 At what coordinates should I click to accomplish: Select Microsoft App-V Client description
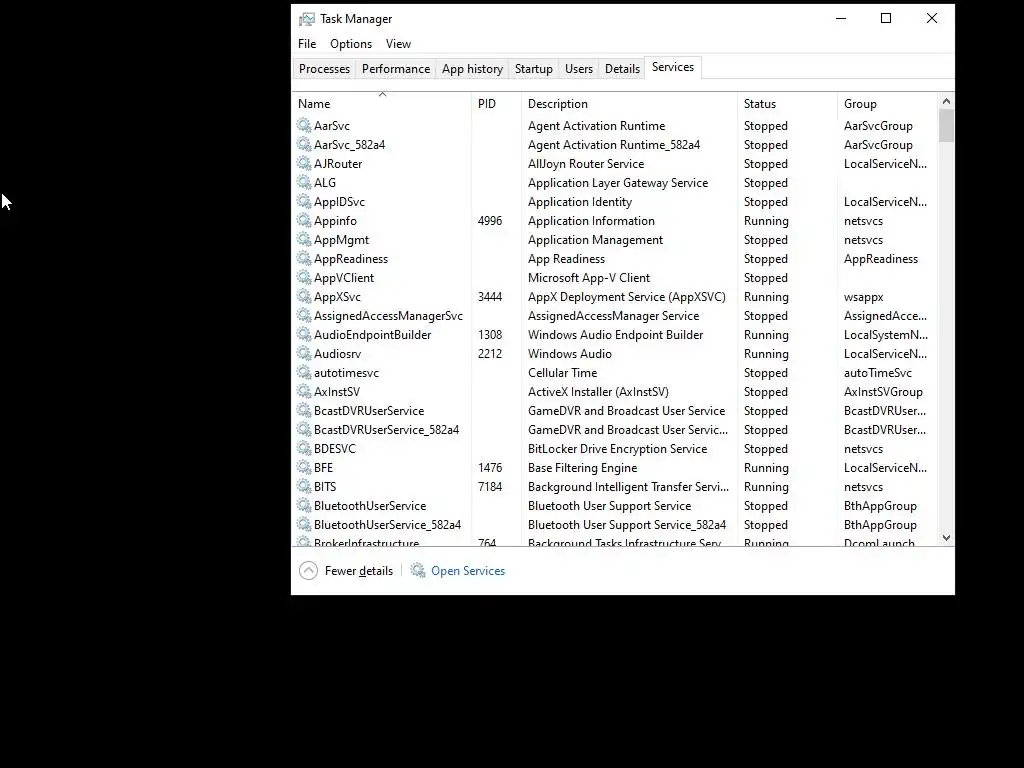(x=589, y=278)
